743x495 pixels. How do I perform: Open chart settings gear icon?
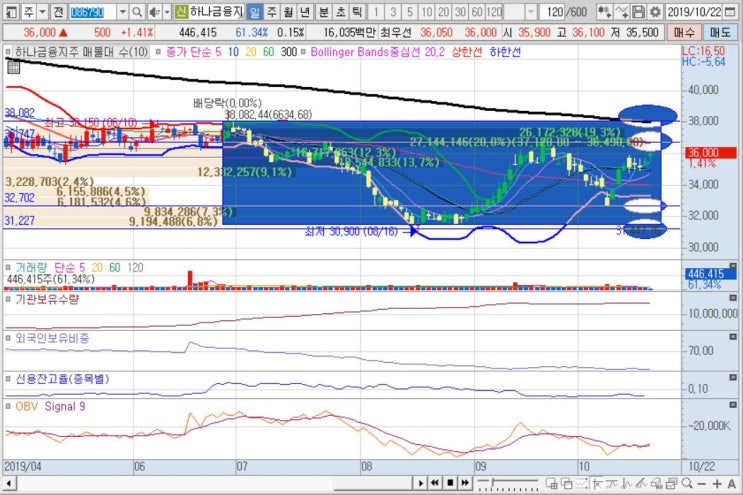(655, 11)
